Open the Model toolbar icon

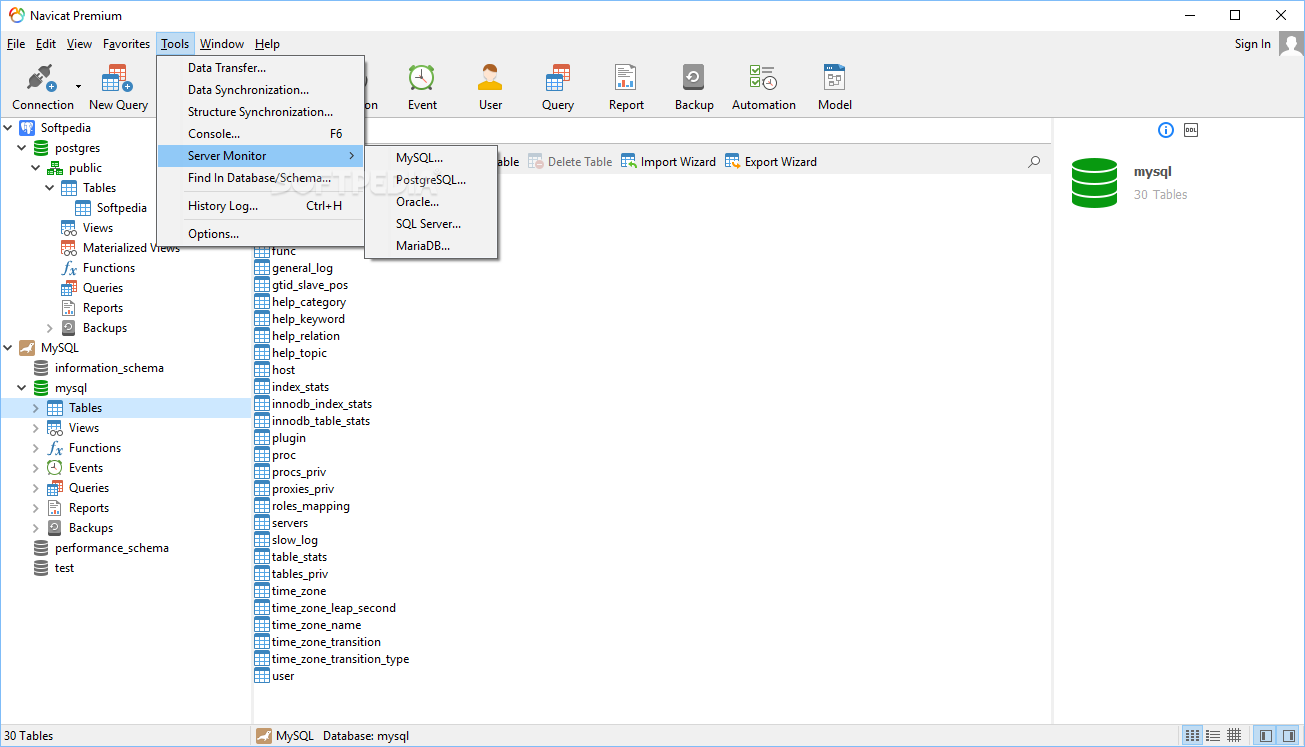(x=835, y=87)
